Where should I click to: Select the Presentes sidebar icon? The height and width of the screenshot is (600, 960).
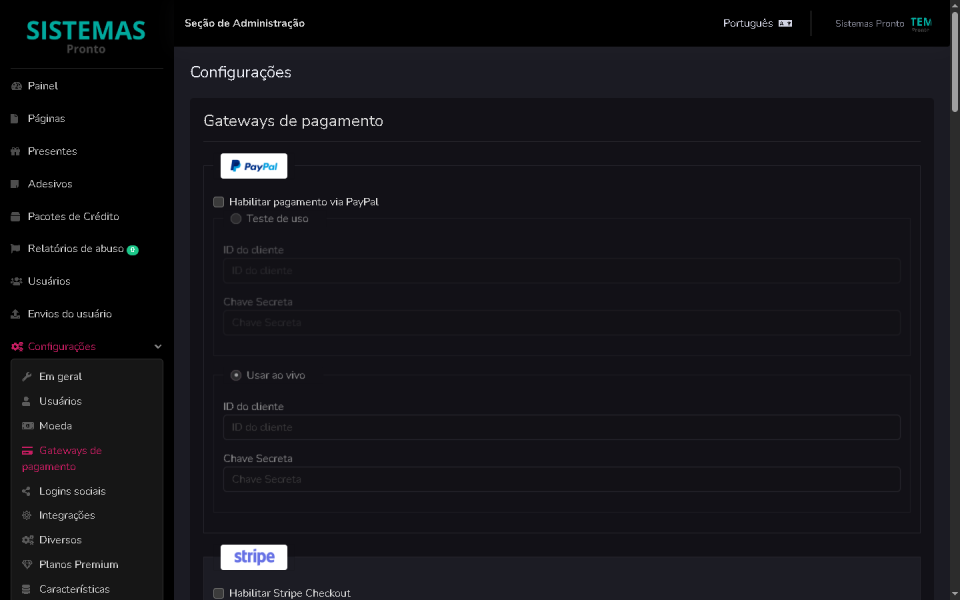point(16,151)
